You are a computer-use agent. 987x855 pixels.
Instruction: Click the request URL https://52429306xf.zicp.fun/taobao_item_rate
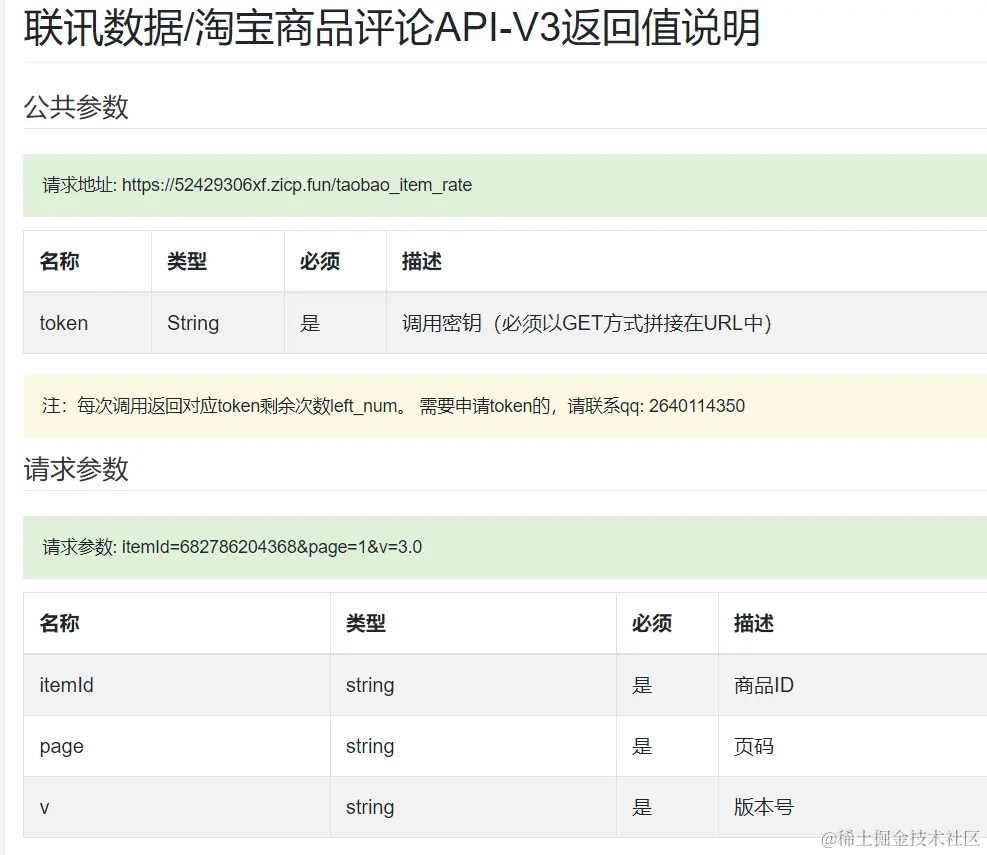(296, 185)
